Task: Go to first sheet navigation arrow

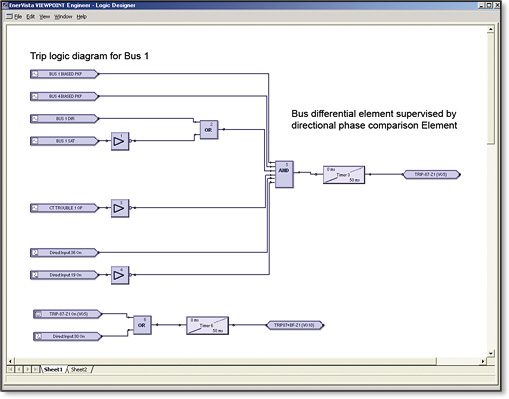Action: coord(10,369)
